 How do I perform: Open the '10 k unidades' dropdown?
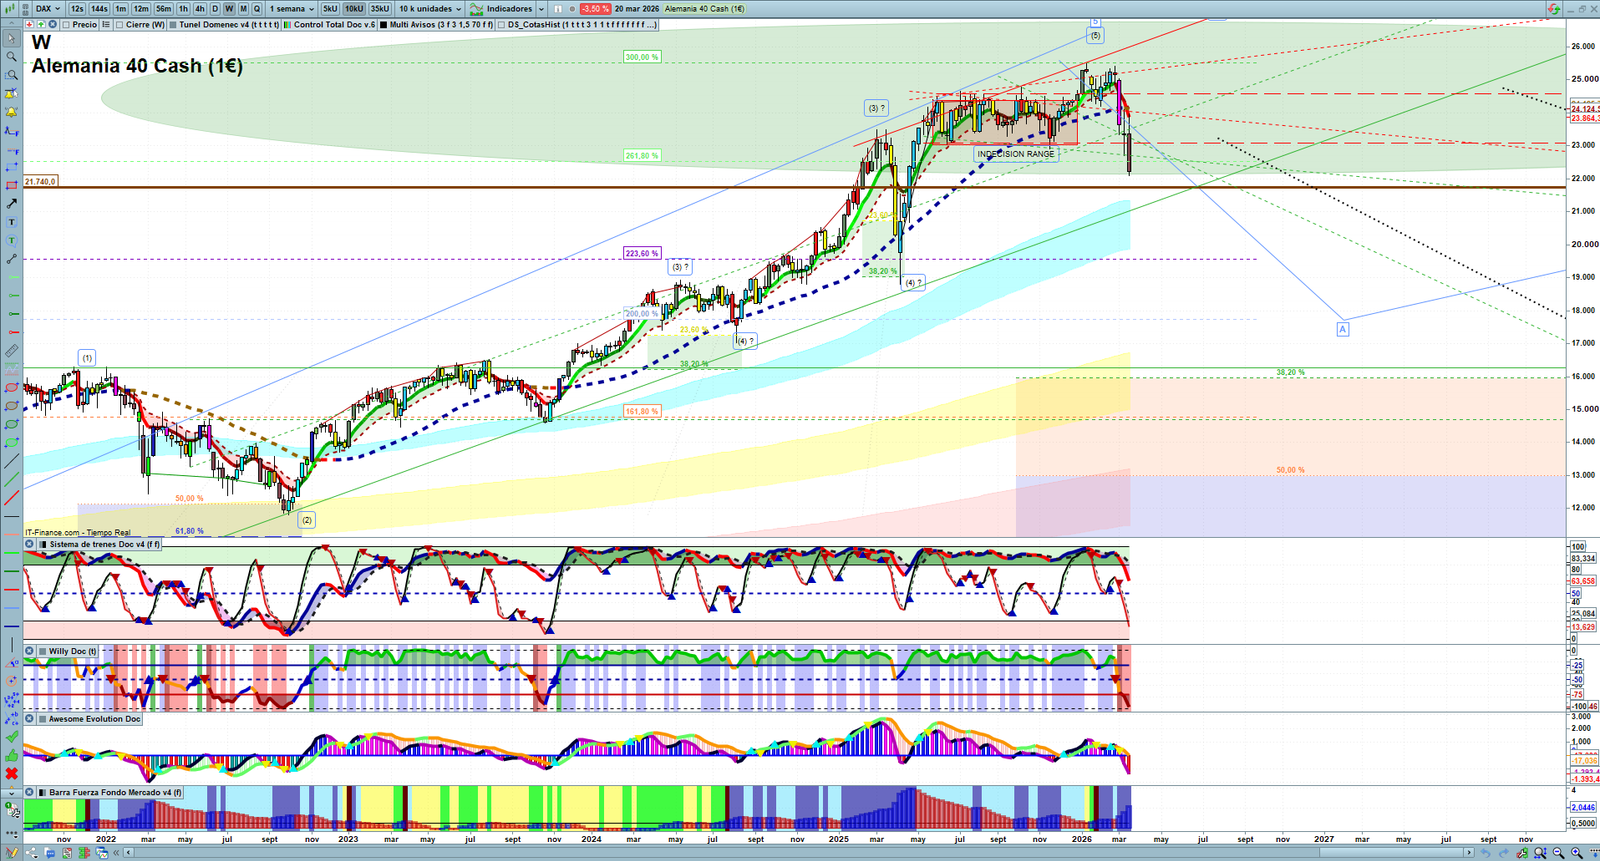pos(430,9)
